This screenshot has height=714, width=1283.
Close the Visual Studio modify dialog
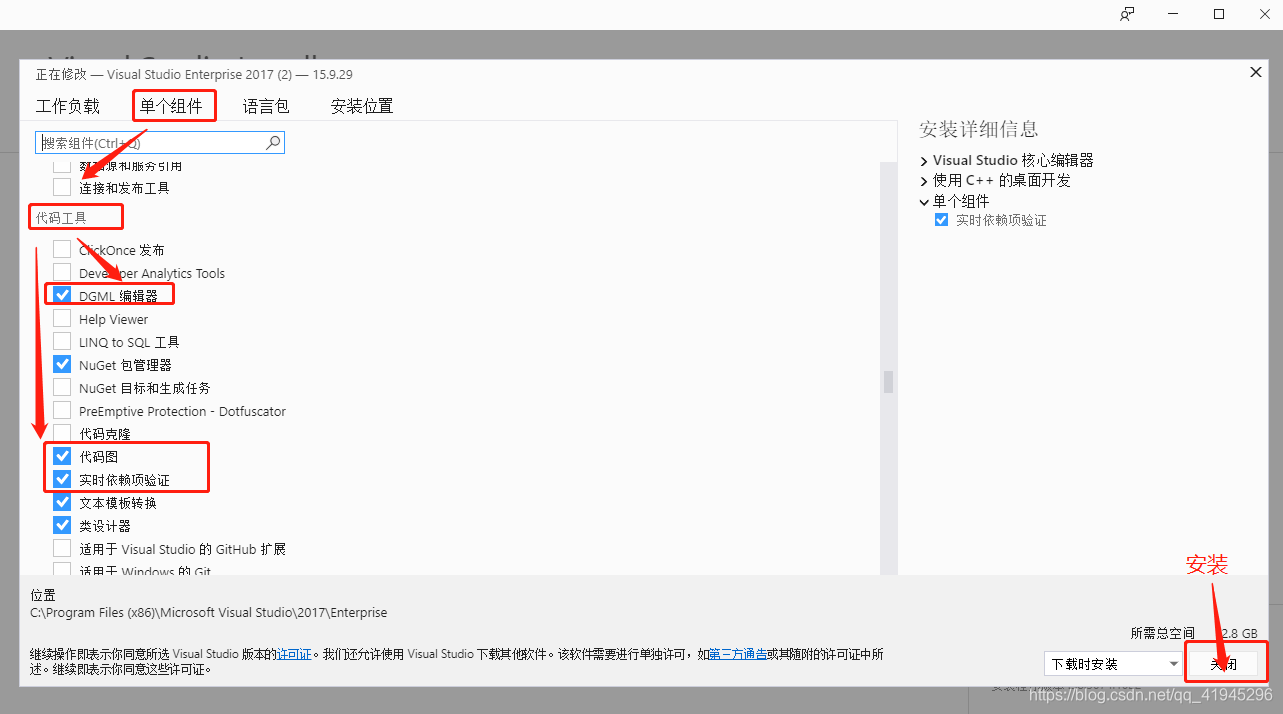[1256, 72]
